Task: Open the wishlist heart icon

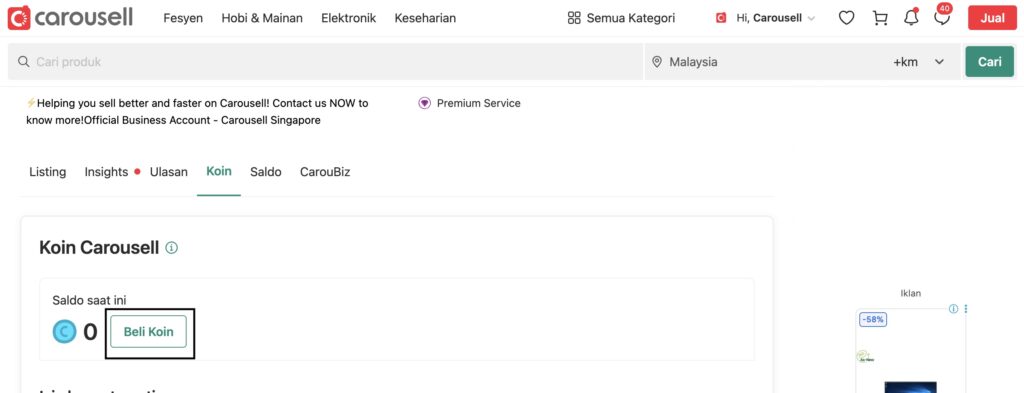Action: [x=846, y=18]
